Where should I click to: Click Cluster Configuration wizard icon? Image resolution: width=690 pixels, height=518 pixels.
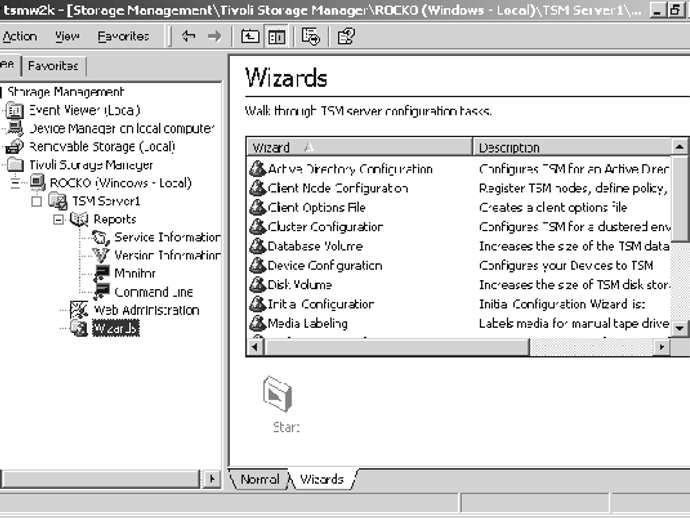(258, 227)
